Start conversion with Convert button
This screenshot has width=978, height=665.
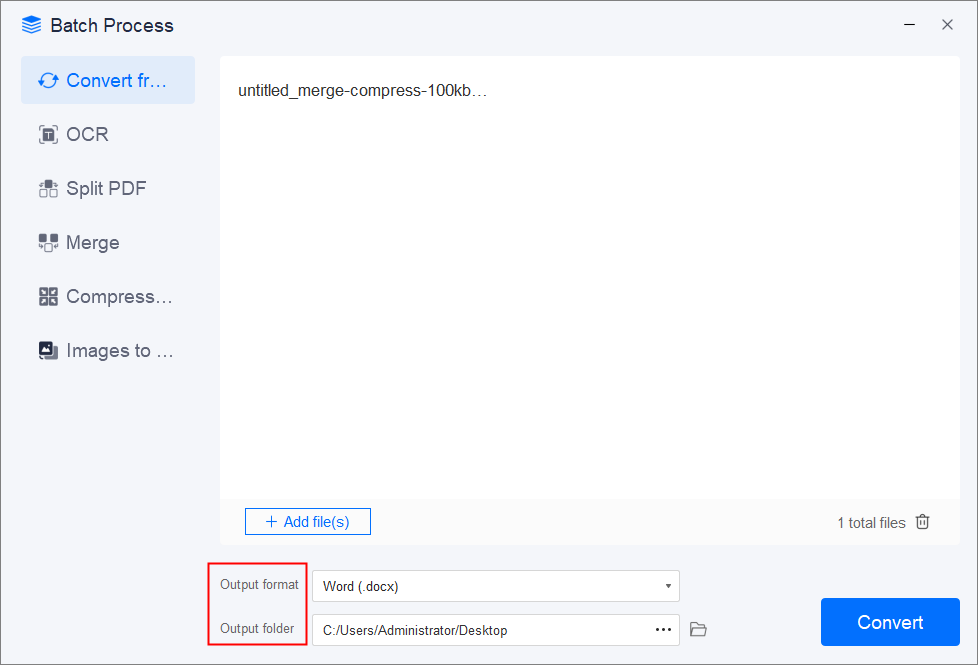click(x=890, y=622)
